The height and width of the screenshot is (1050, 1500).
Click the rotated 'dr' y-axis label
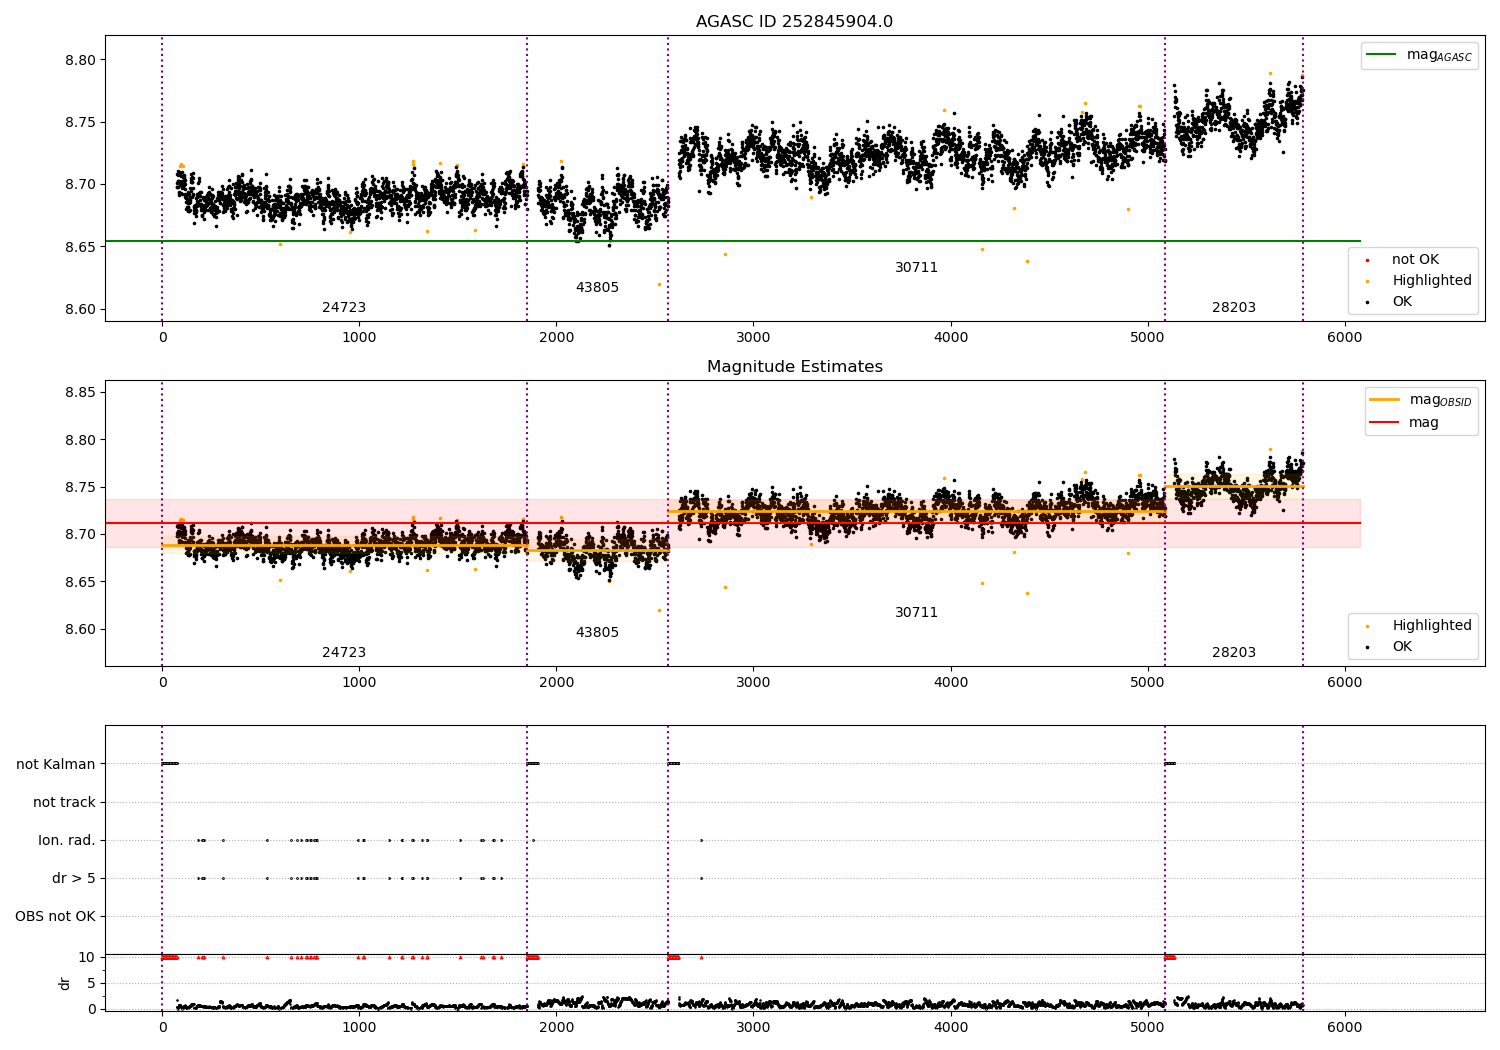pyautogui.click(x=65, y=983)
